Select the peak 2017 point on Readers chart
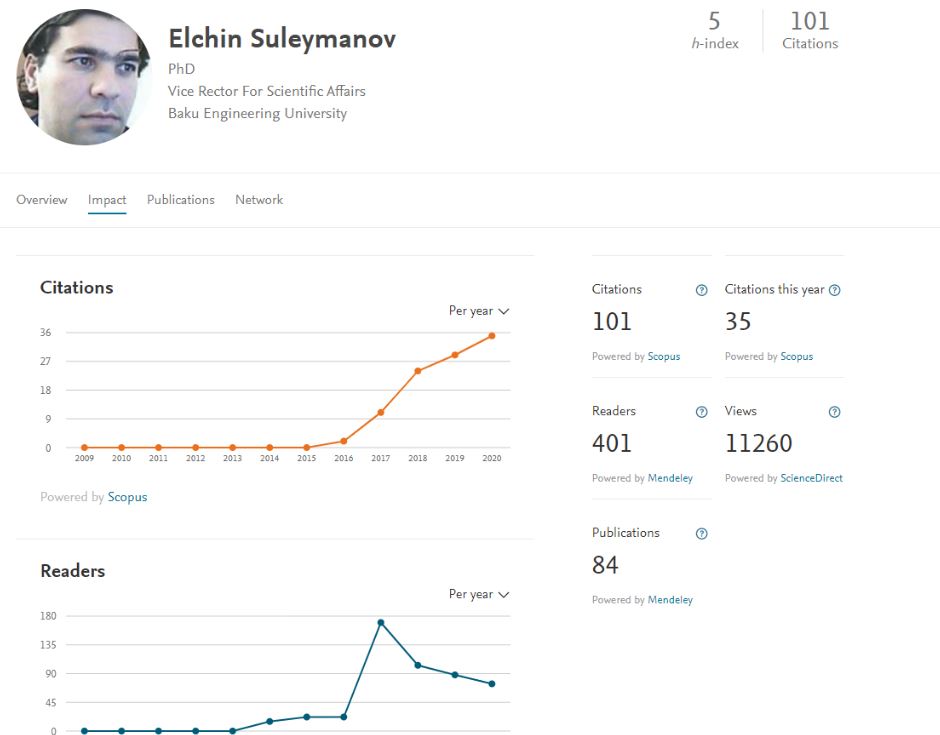The width and height of the screenshot is (940, 735). (x=381, y=623)
